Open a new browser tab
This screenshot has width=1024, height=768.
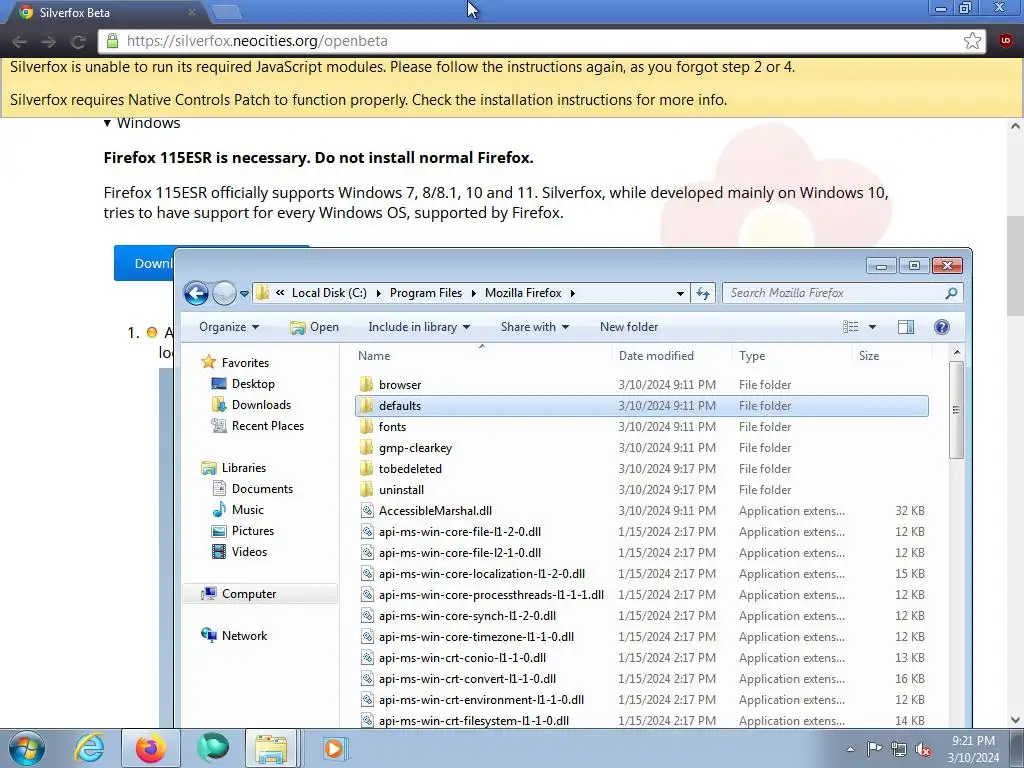coord(227,12)
